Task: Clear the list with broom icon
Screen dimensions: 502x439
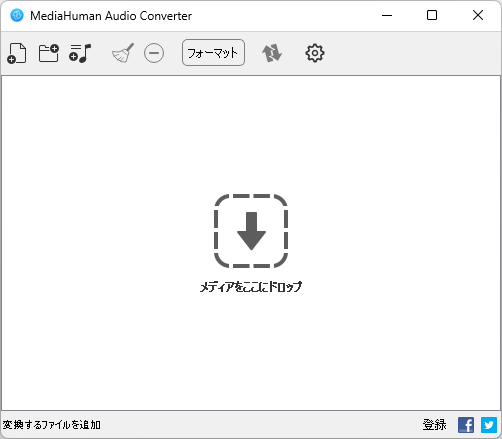Action: 123,53
